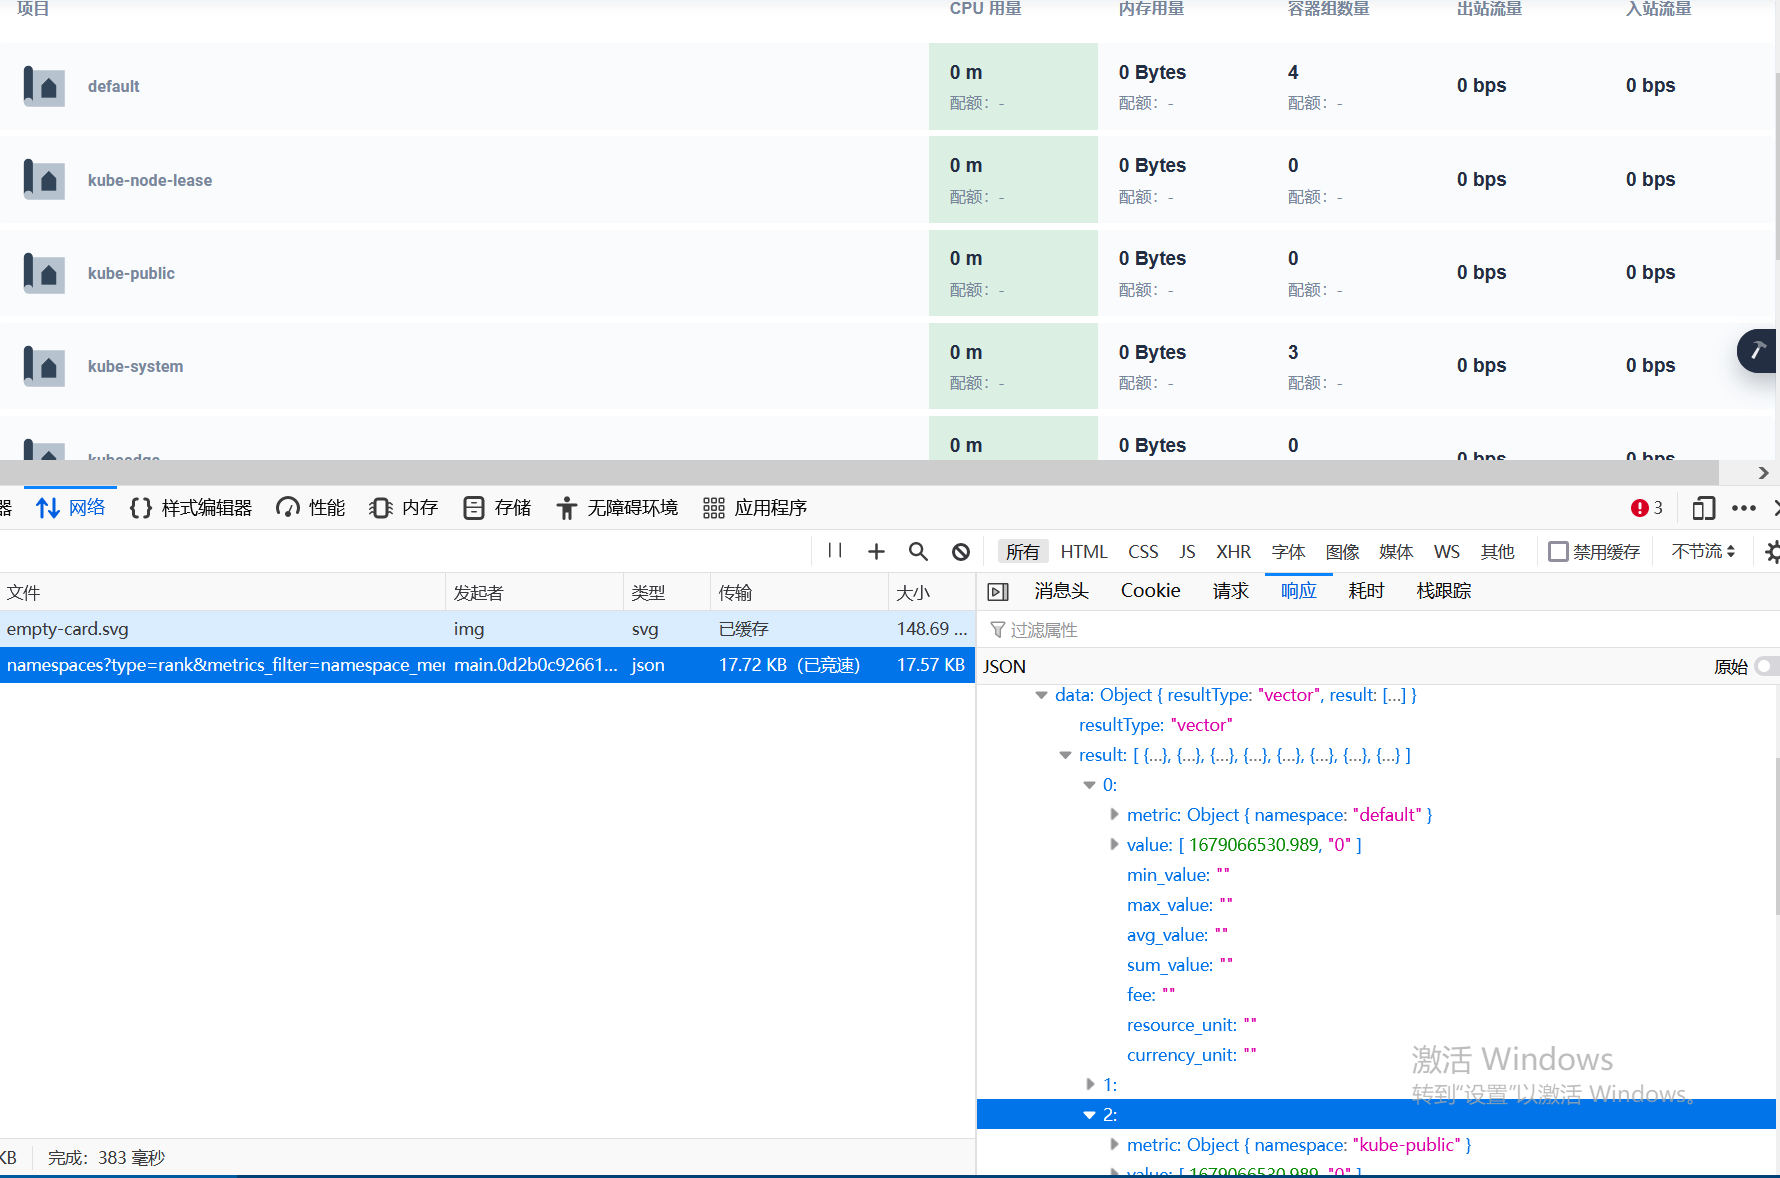This screenshot has width=1780, height=1178.
Task: Select the empty-card.svg request row
Action: click(220, 629)
